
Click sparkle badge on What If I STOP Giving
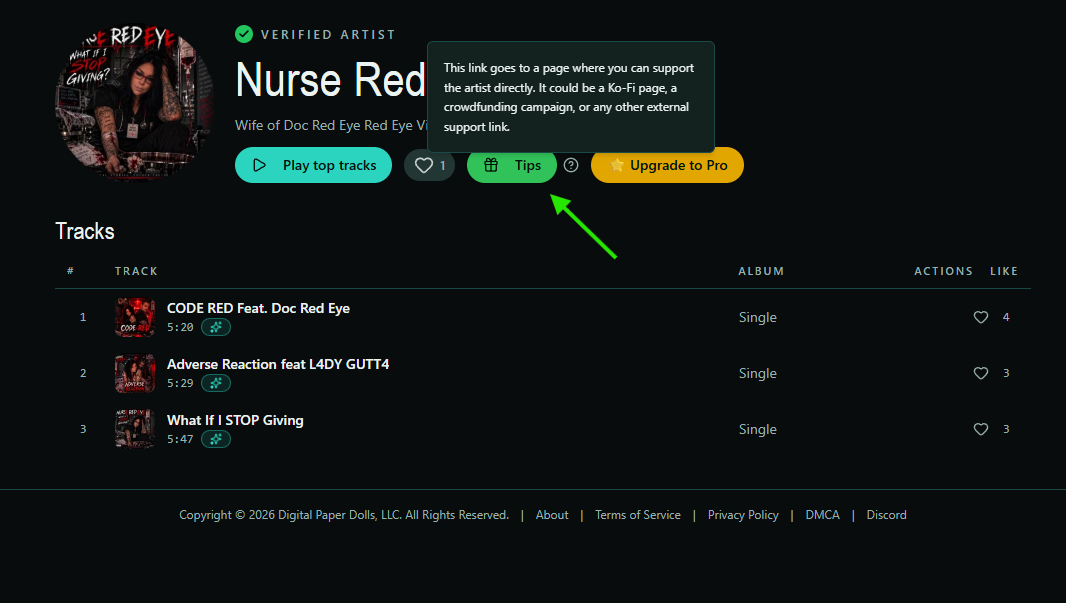tap(216, 439)
